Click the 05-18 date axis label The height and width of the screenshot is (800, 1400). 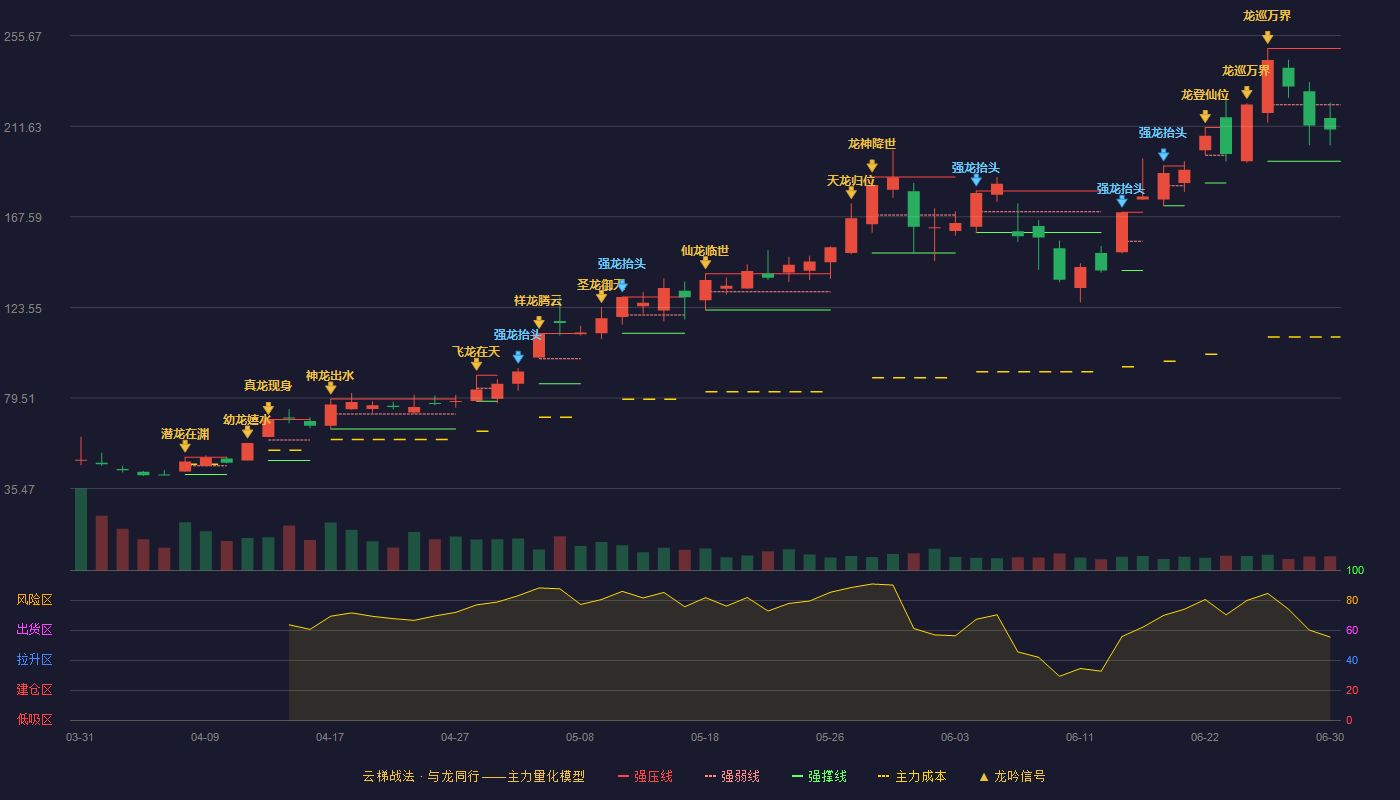pos(705,737)
